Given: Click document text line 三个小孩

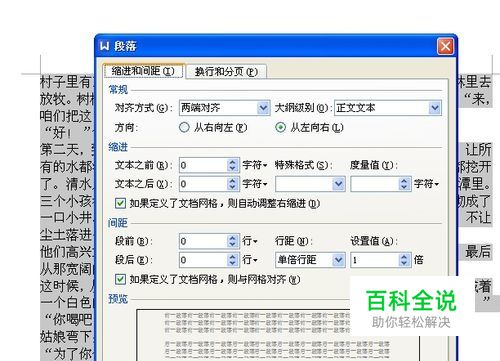Looking at the screenshot, I should [x=66, y=201].
